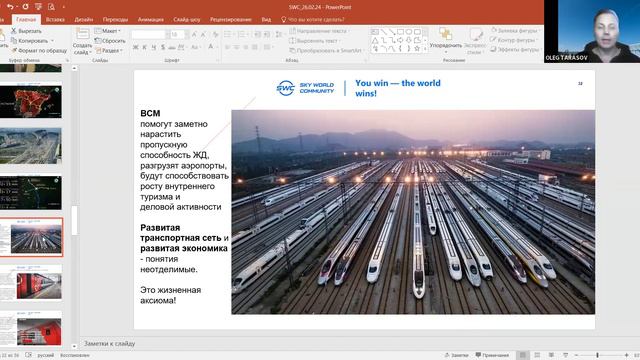Start slideshow from status bar icon
Viewport: 640px width, 360px height.
[565, 355]
